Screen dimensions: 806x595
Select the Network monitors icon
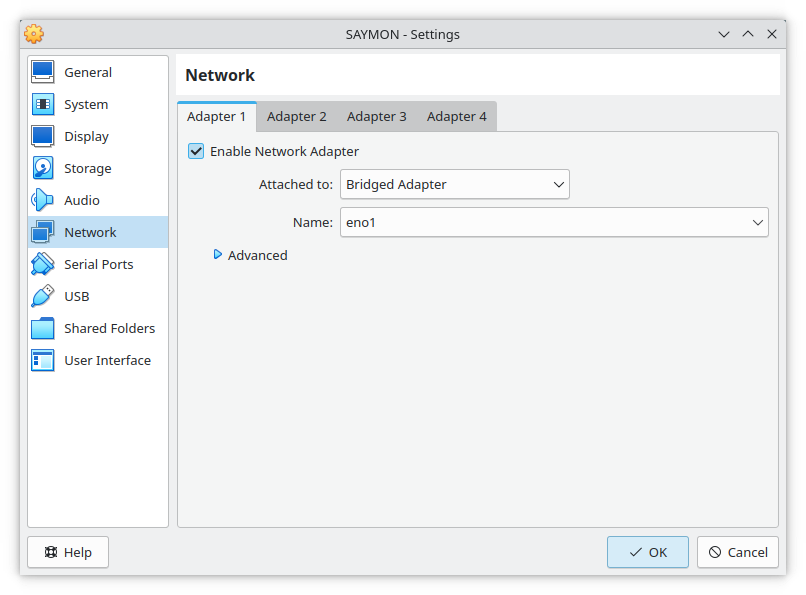(43, 232)
